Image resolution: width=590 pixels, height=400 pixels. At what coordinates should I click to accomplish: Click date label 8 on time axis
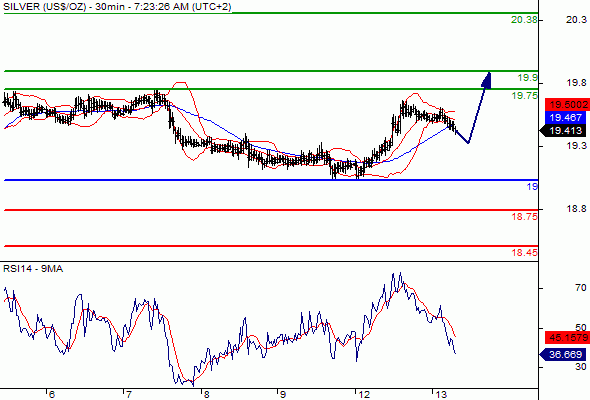[x=206, y=395]
